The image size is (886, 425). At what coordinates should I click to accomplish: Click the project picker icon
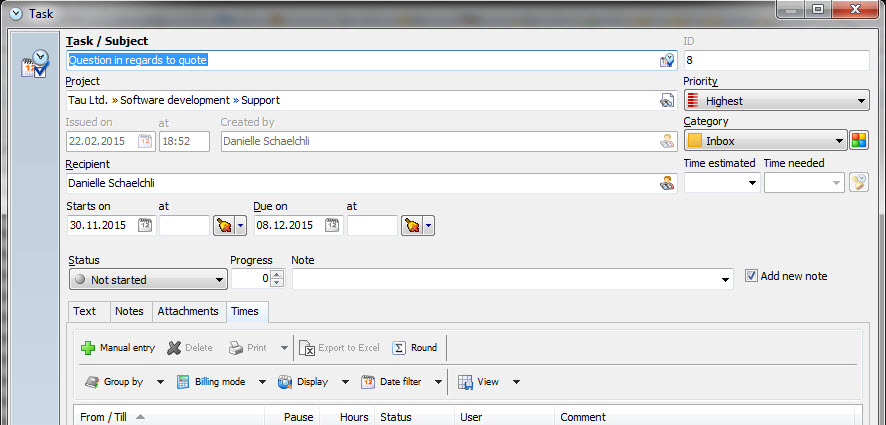667,100
